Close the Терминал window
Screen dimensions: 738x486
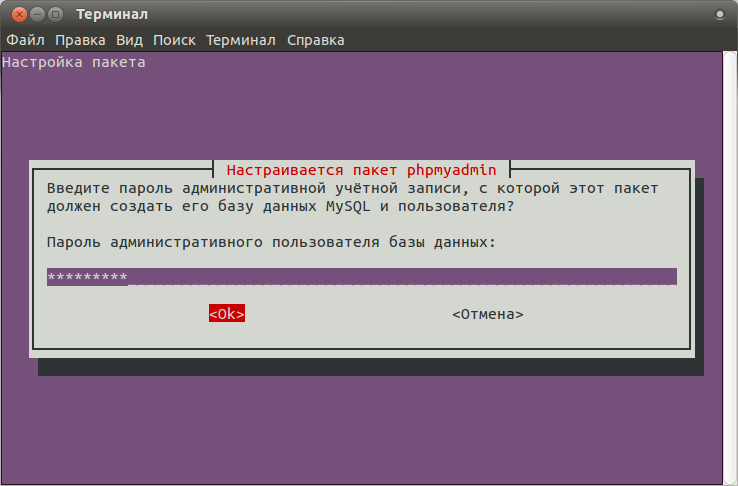[x=19, y=15]
